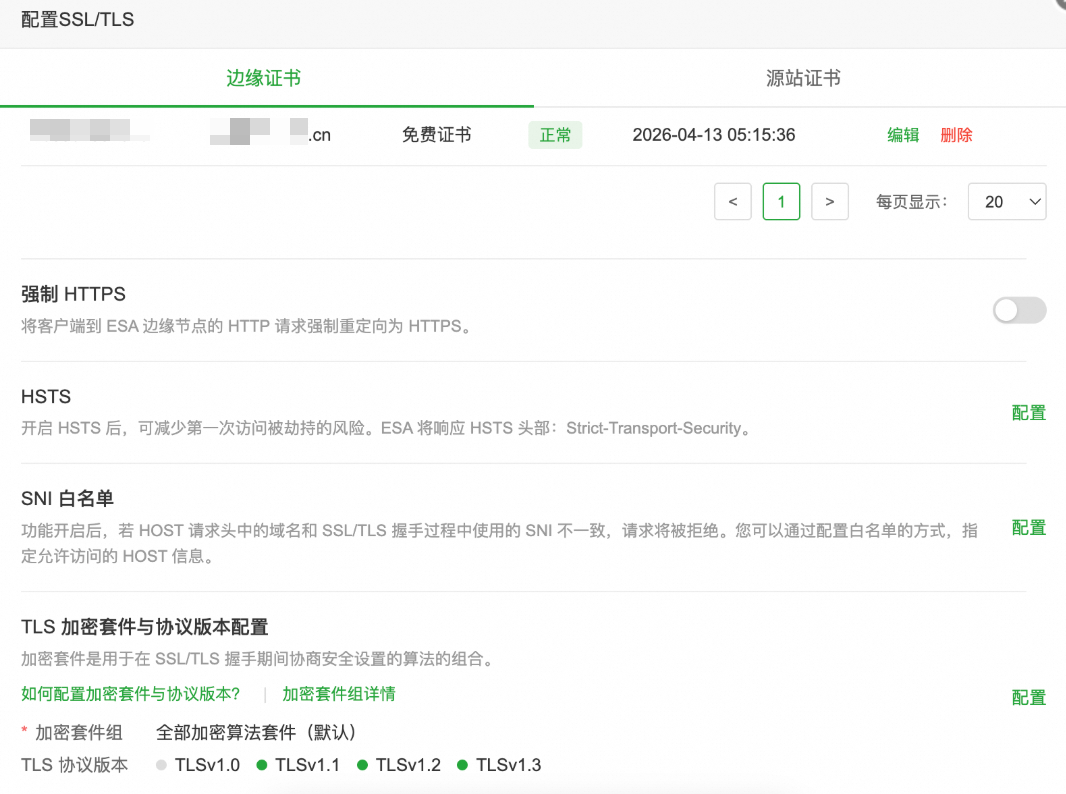Open the 源站证书 tab
Image resolution: width=1066 pixels, height=794 pixels.
[x=803, y=78]
